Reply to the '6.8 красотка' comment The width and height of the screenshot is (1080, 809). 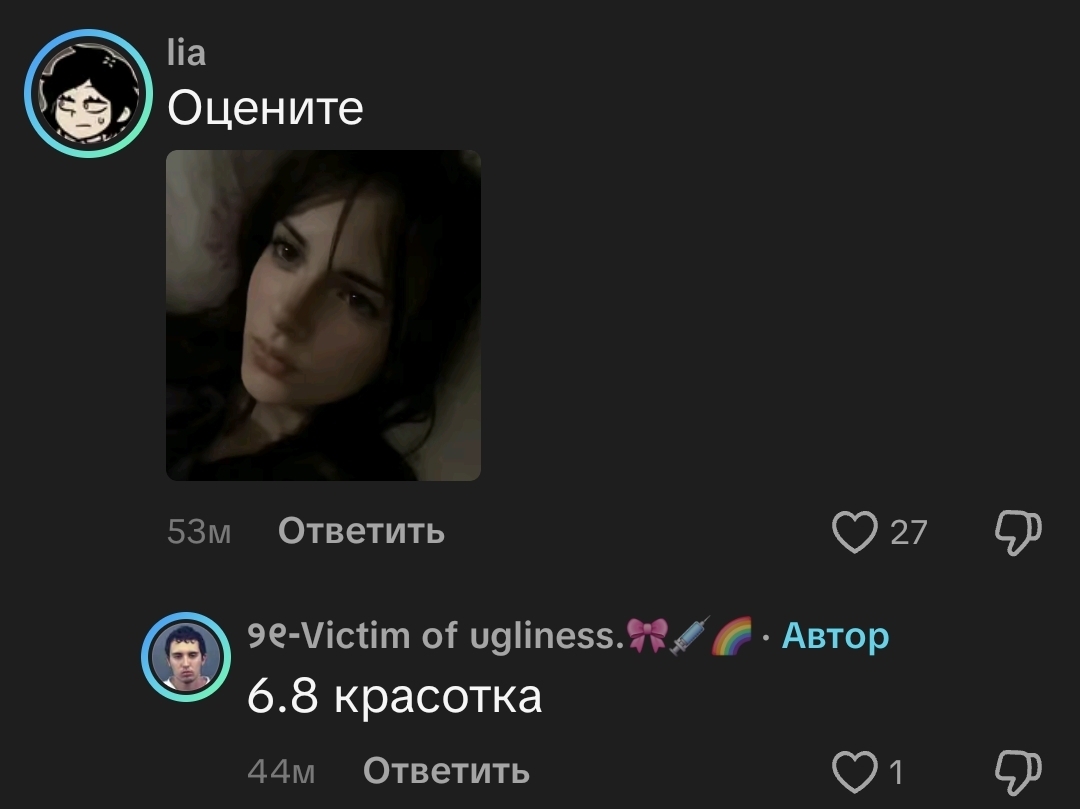click(446, 770)
